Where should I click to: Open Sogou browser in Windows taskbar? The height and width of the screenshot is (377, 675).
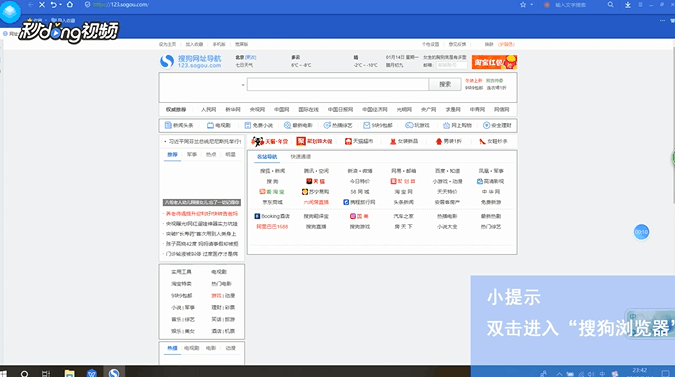[114, 373]
